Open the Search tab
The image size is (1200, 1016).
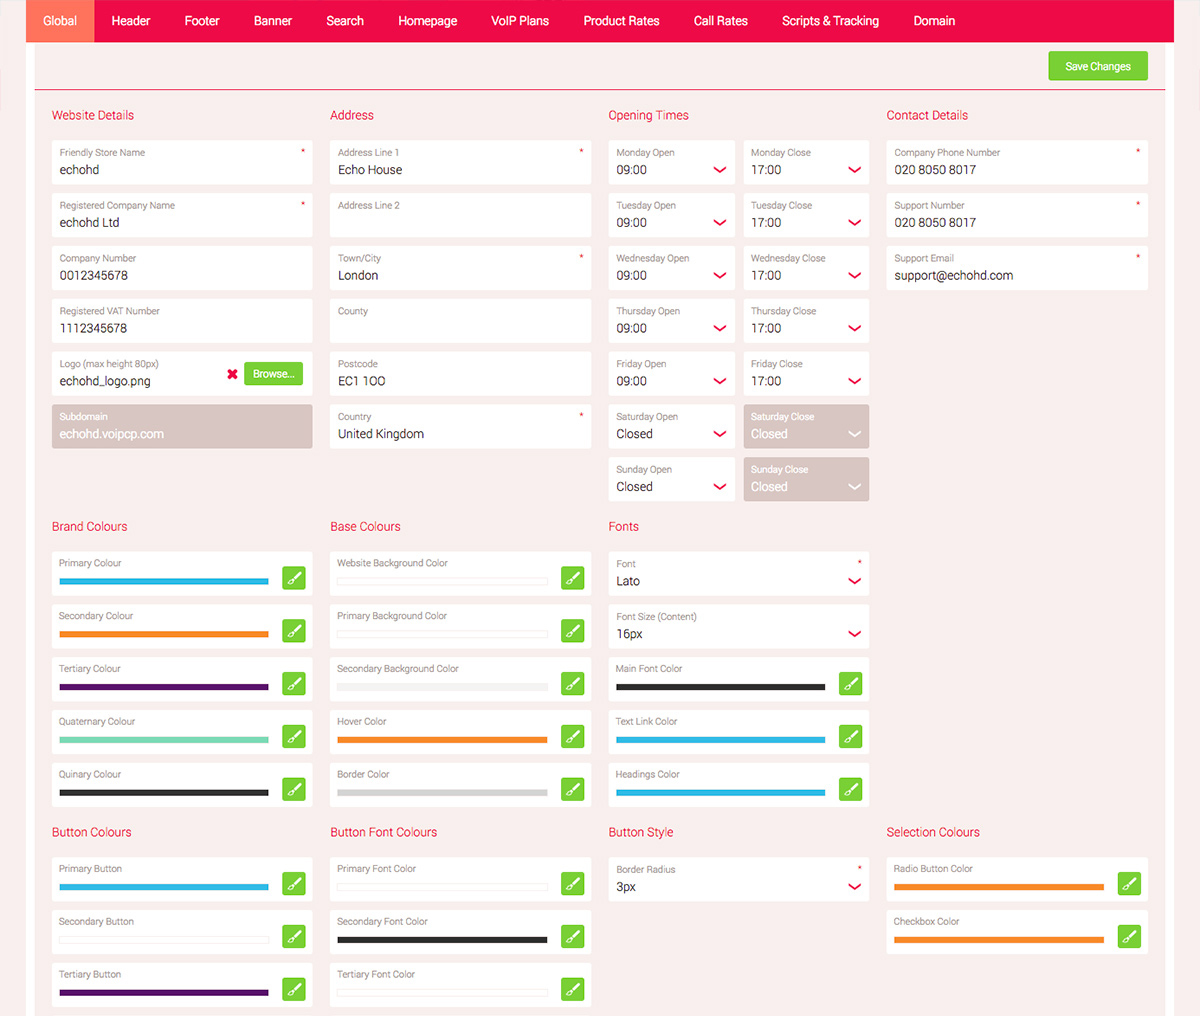tap(345, 21)
